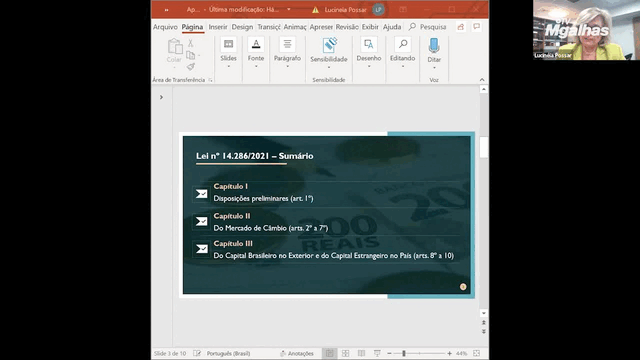Image resolution: width=640 pixels, height=360 pixels.
Task: Click the Slides icon
Action: (228, 44)
